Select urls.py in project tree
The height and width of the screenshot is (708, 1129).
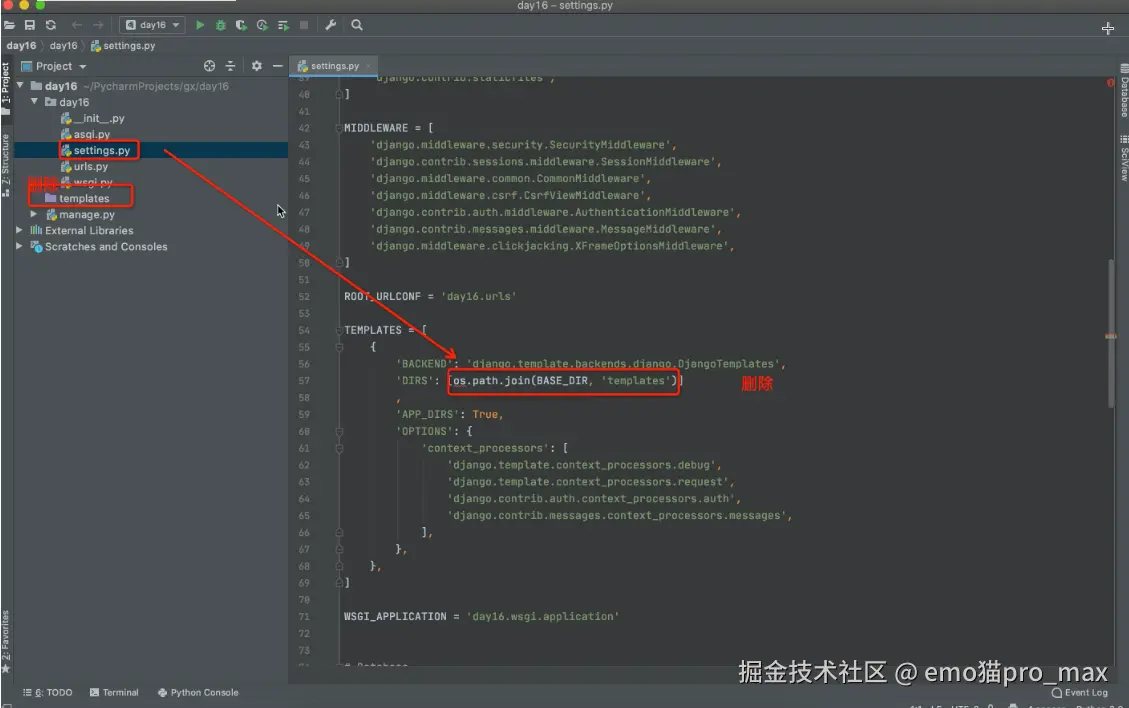click(x=84, y=166)
